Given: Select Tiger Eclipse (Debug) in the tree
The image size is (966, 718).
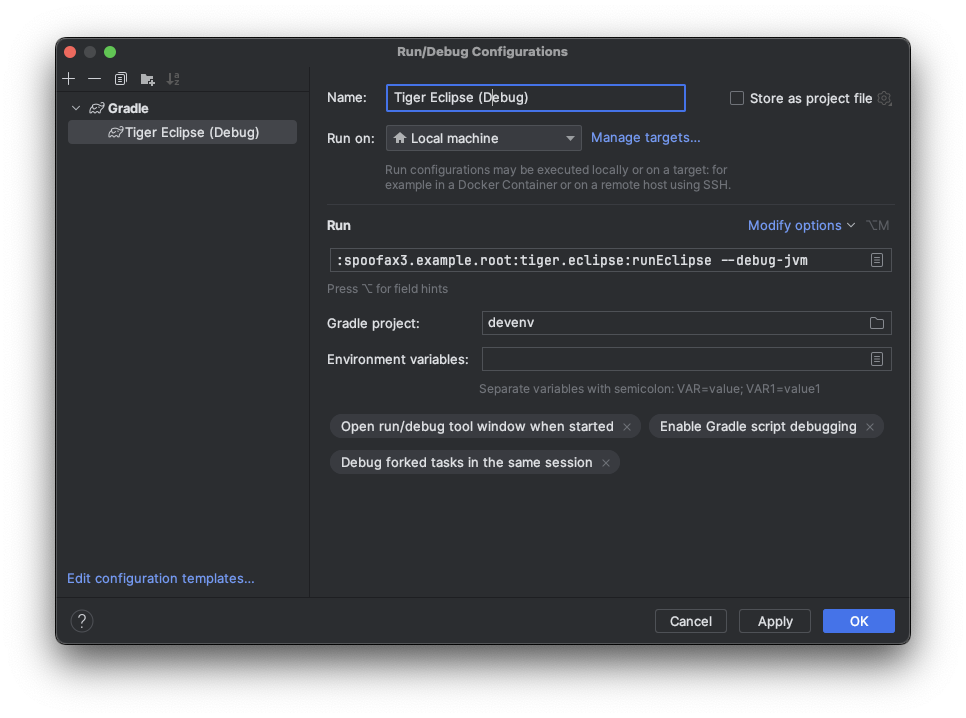Looking at the screenshot, I should click(182, 133).
